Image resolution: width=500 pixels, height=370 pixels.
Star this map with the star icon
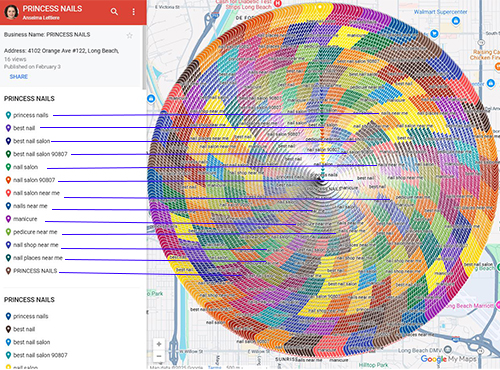130,35
